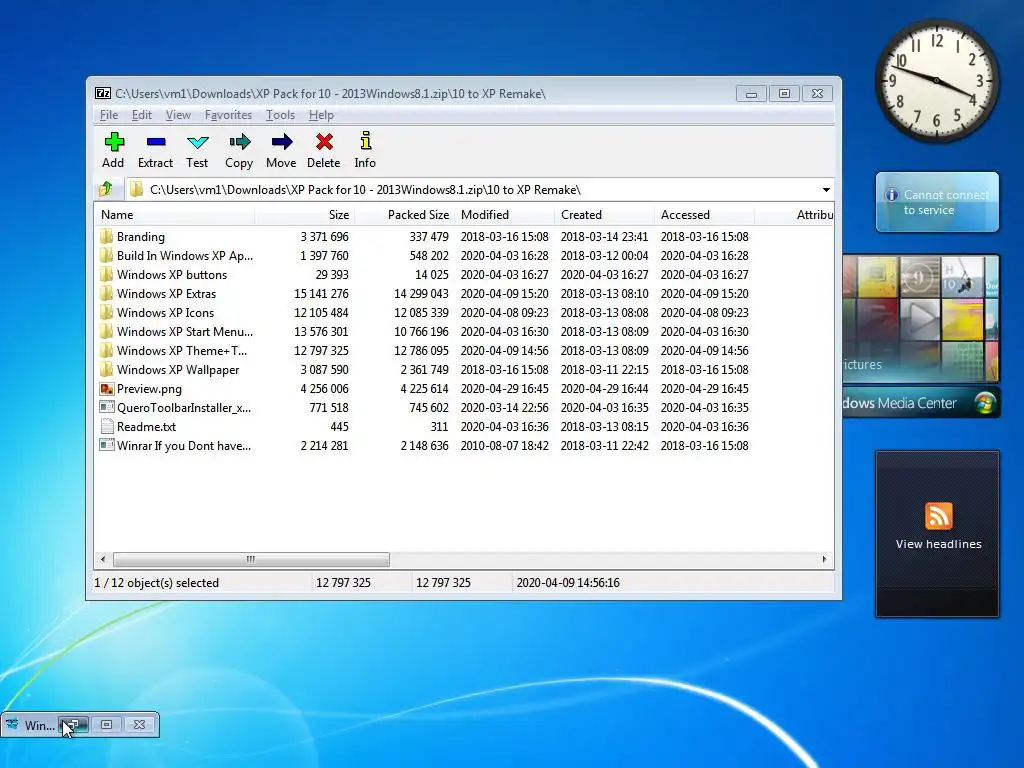This screenshot has width=1024, height=768.
Task: Sort by the Attributes column header
Action: (x=794, y=214)
